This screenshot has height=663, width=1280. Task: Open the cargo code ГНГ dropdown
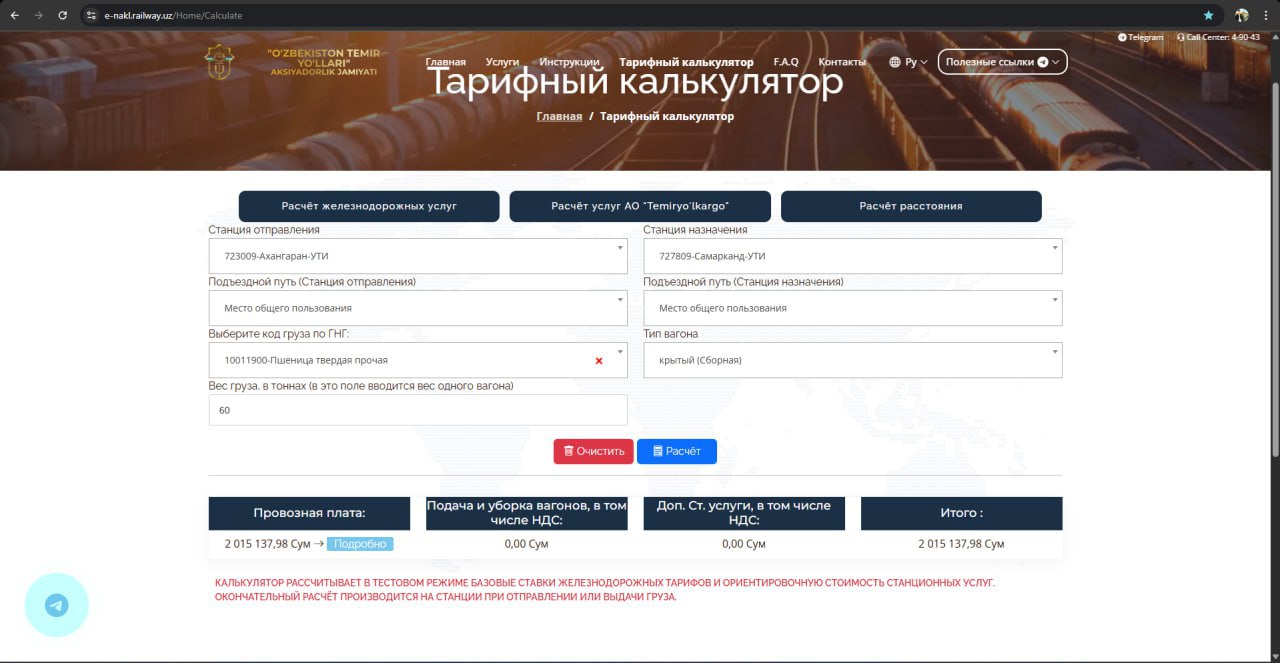418,360
